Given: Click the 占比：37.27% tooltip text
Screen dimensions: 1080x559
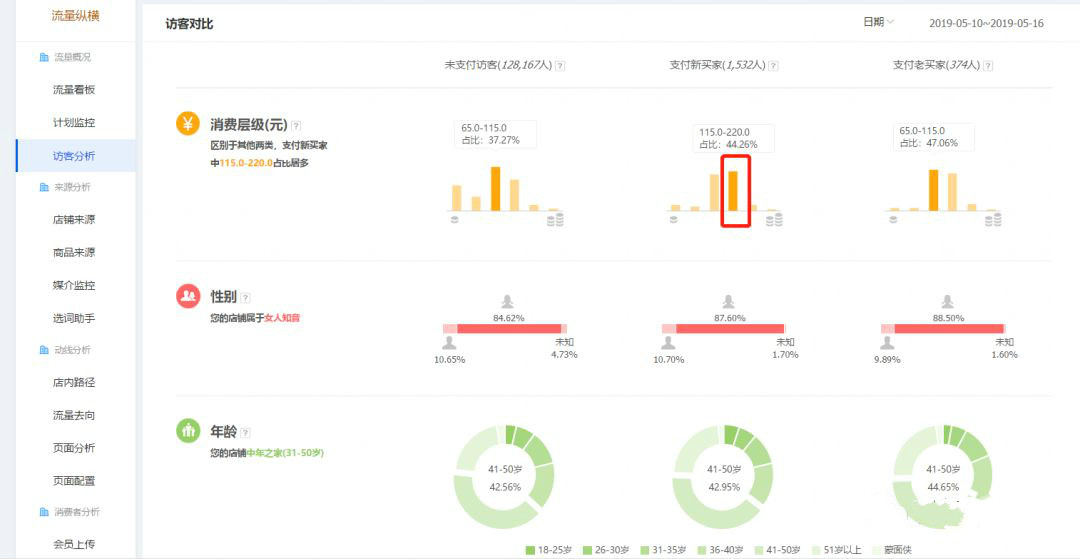Looking at the screenshot, I should click(x=490, y=140).
